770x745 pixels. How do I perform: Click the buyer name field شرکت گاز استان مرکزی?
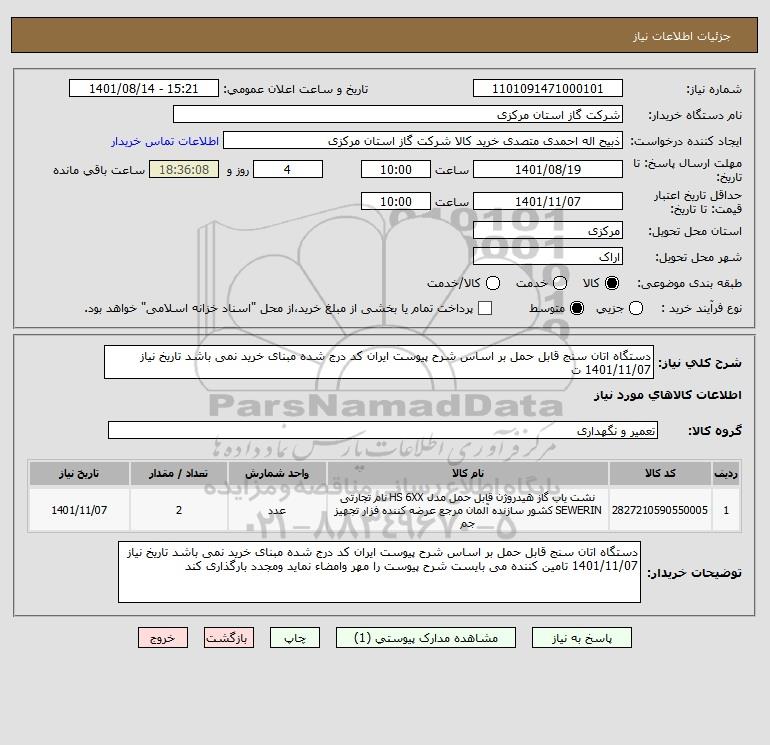(398, 114)
